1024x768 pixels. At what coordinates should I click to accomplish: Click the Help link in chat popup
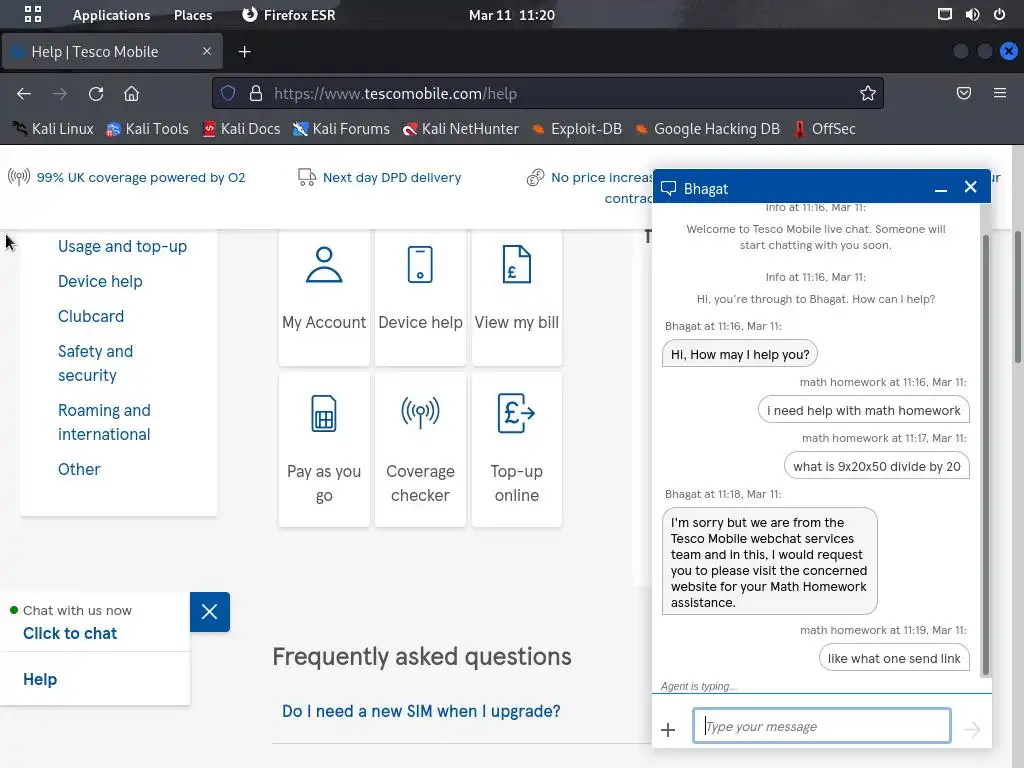tap(40, 679)
